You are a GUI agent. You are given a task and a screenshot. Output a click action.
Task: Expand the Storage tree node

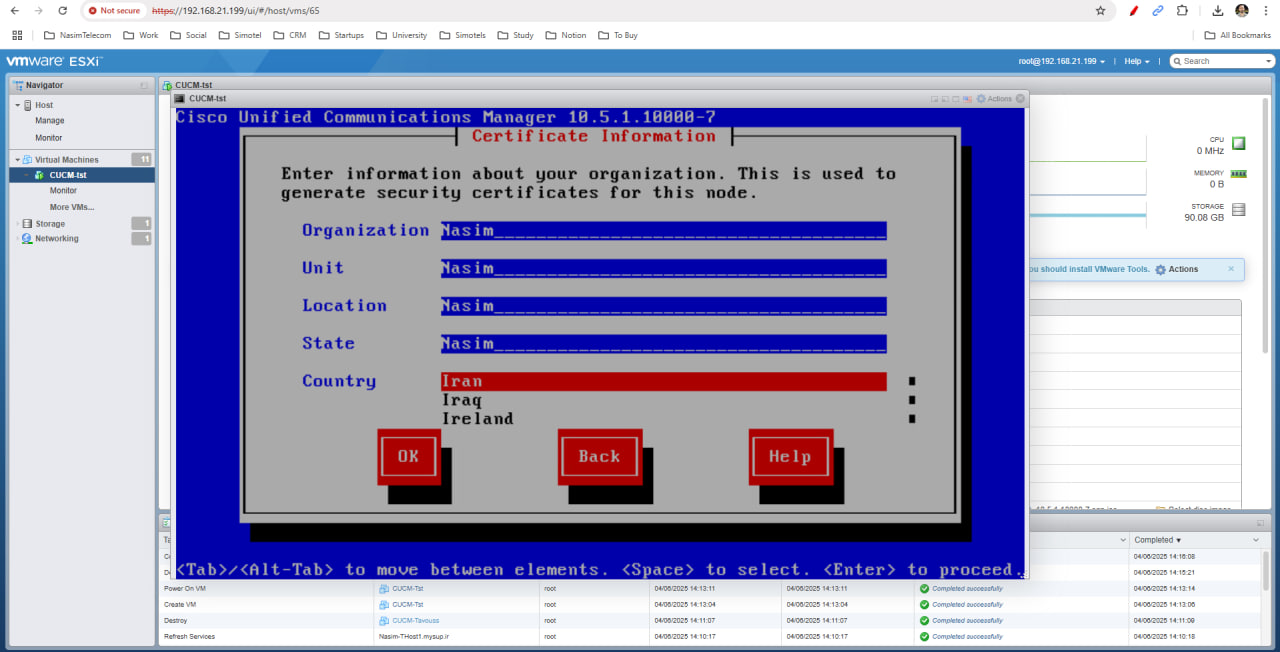(17, 224)
